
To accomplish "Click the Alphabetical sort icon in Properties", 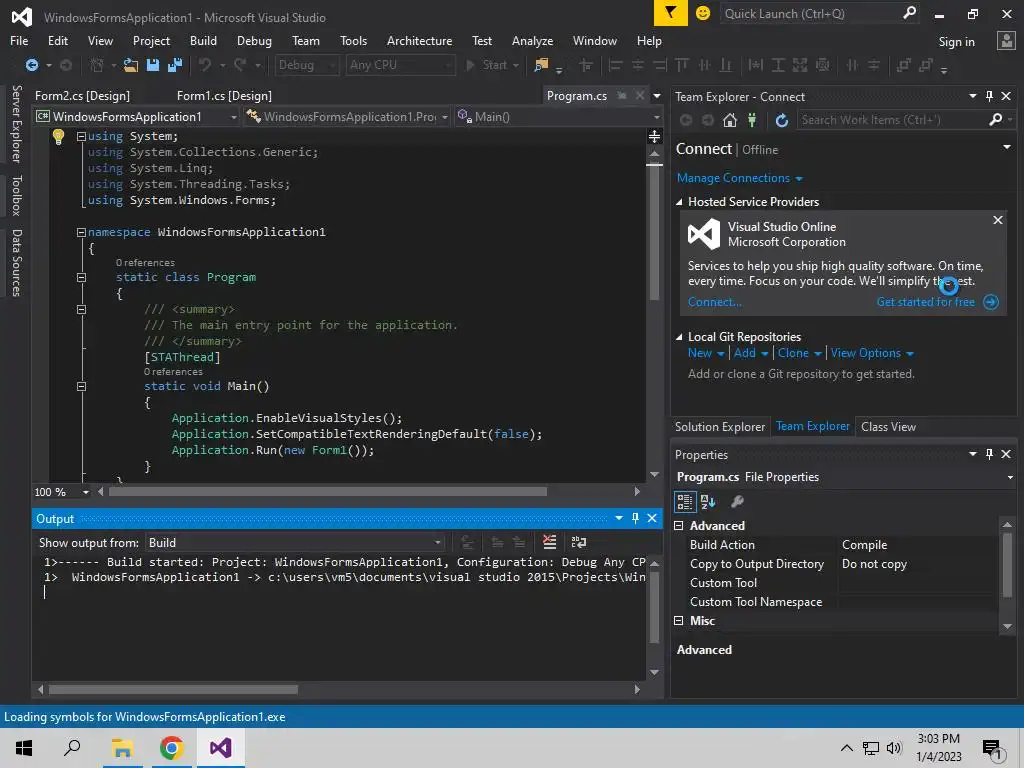I will click(x=708, y=502).
